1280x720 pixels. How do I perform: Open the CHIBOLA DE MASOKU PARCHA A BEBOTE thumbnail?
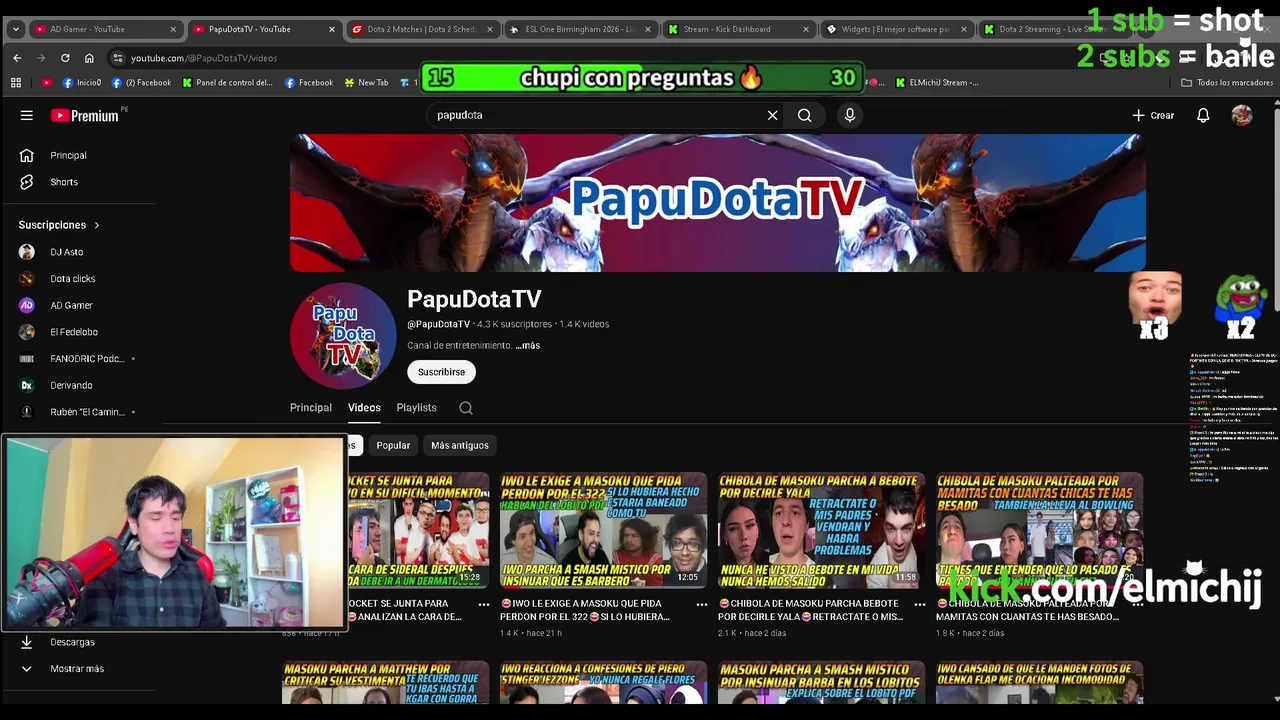(821, 530)
